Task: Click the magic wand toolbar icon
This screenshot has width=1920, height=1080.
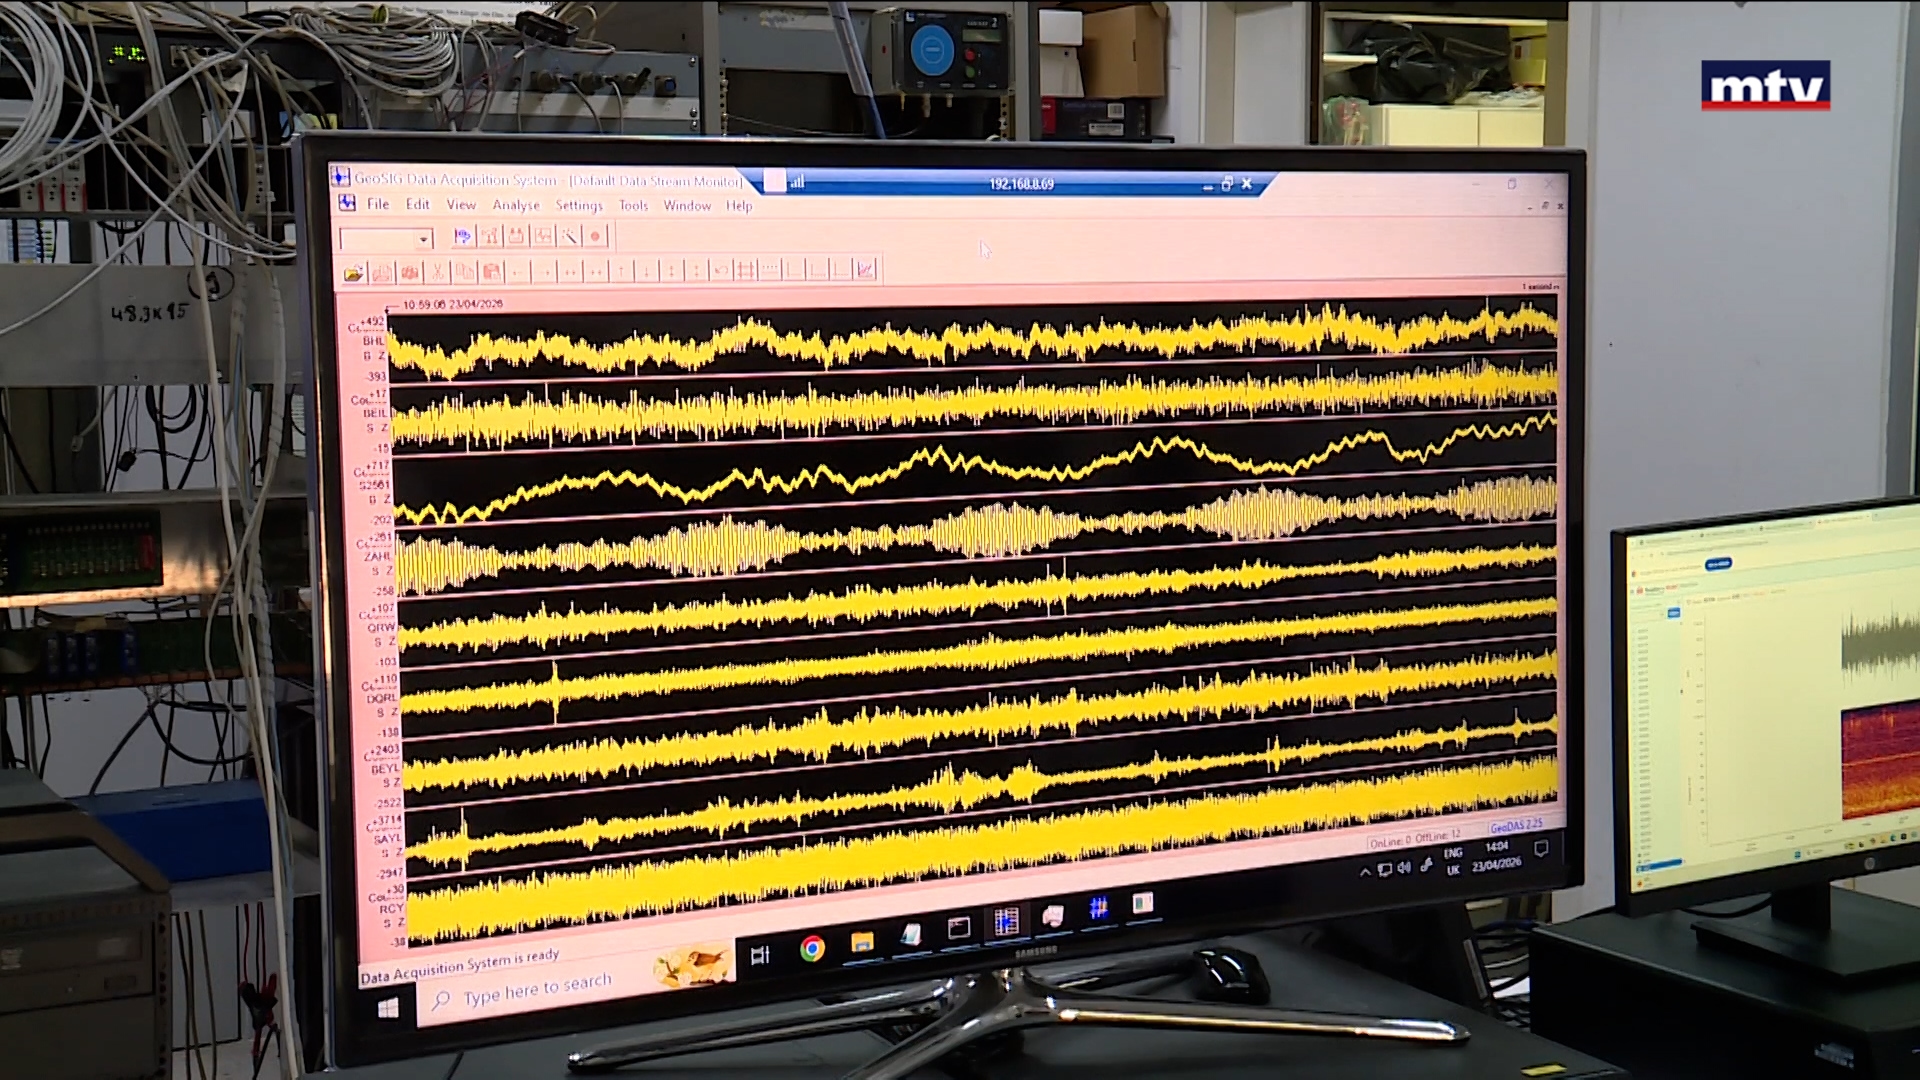Action: 569,236
